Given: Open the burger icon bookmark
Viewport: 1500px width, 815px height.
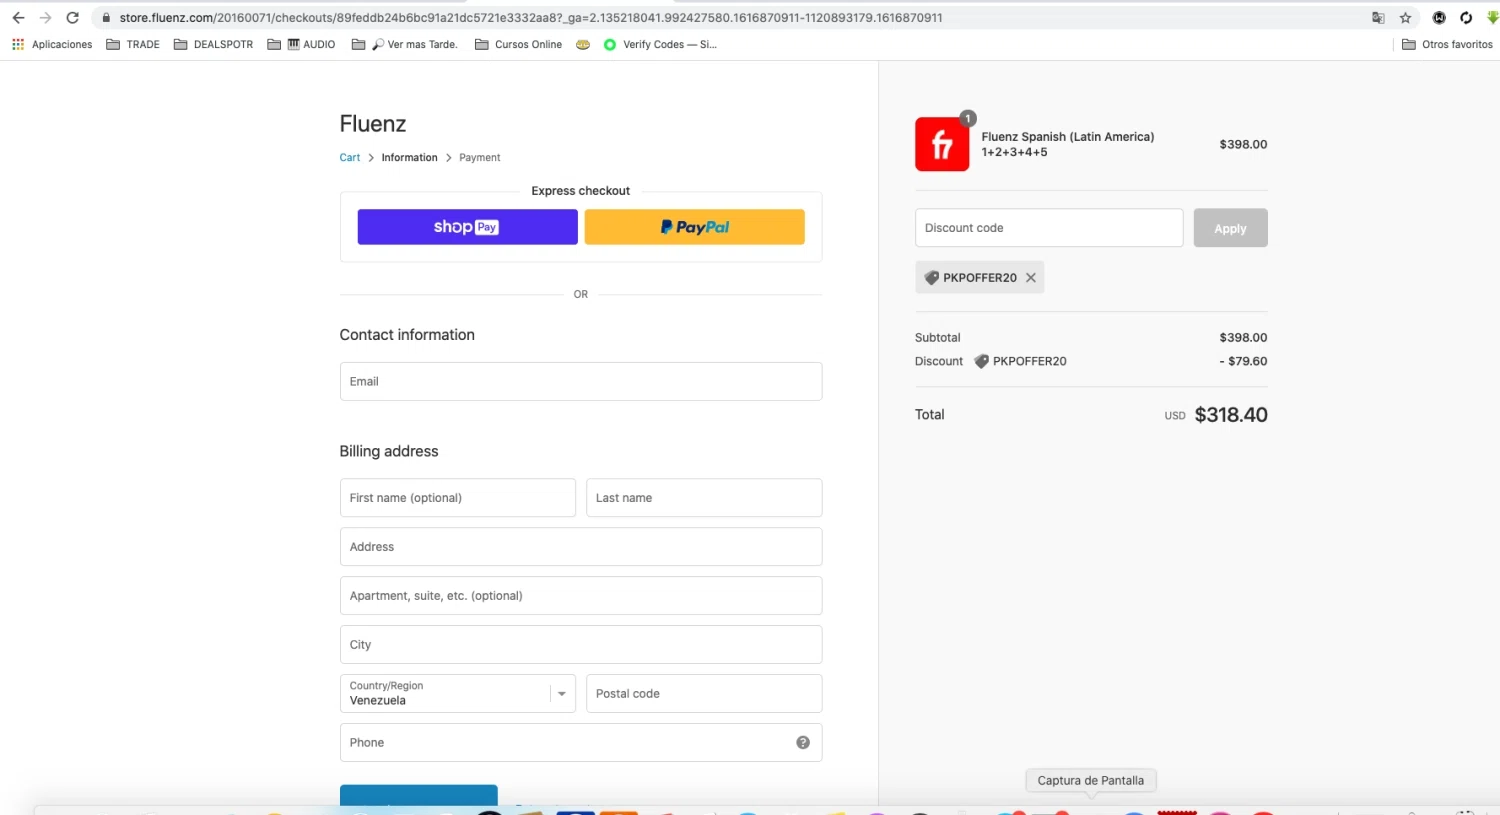Looking at the screenshot, I should 583,44.
